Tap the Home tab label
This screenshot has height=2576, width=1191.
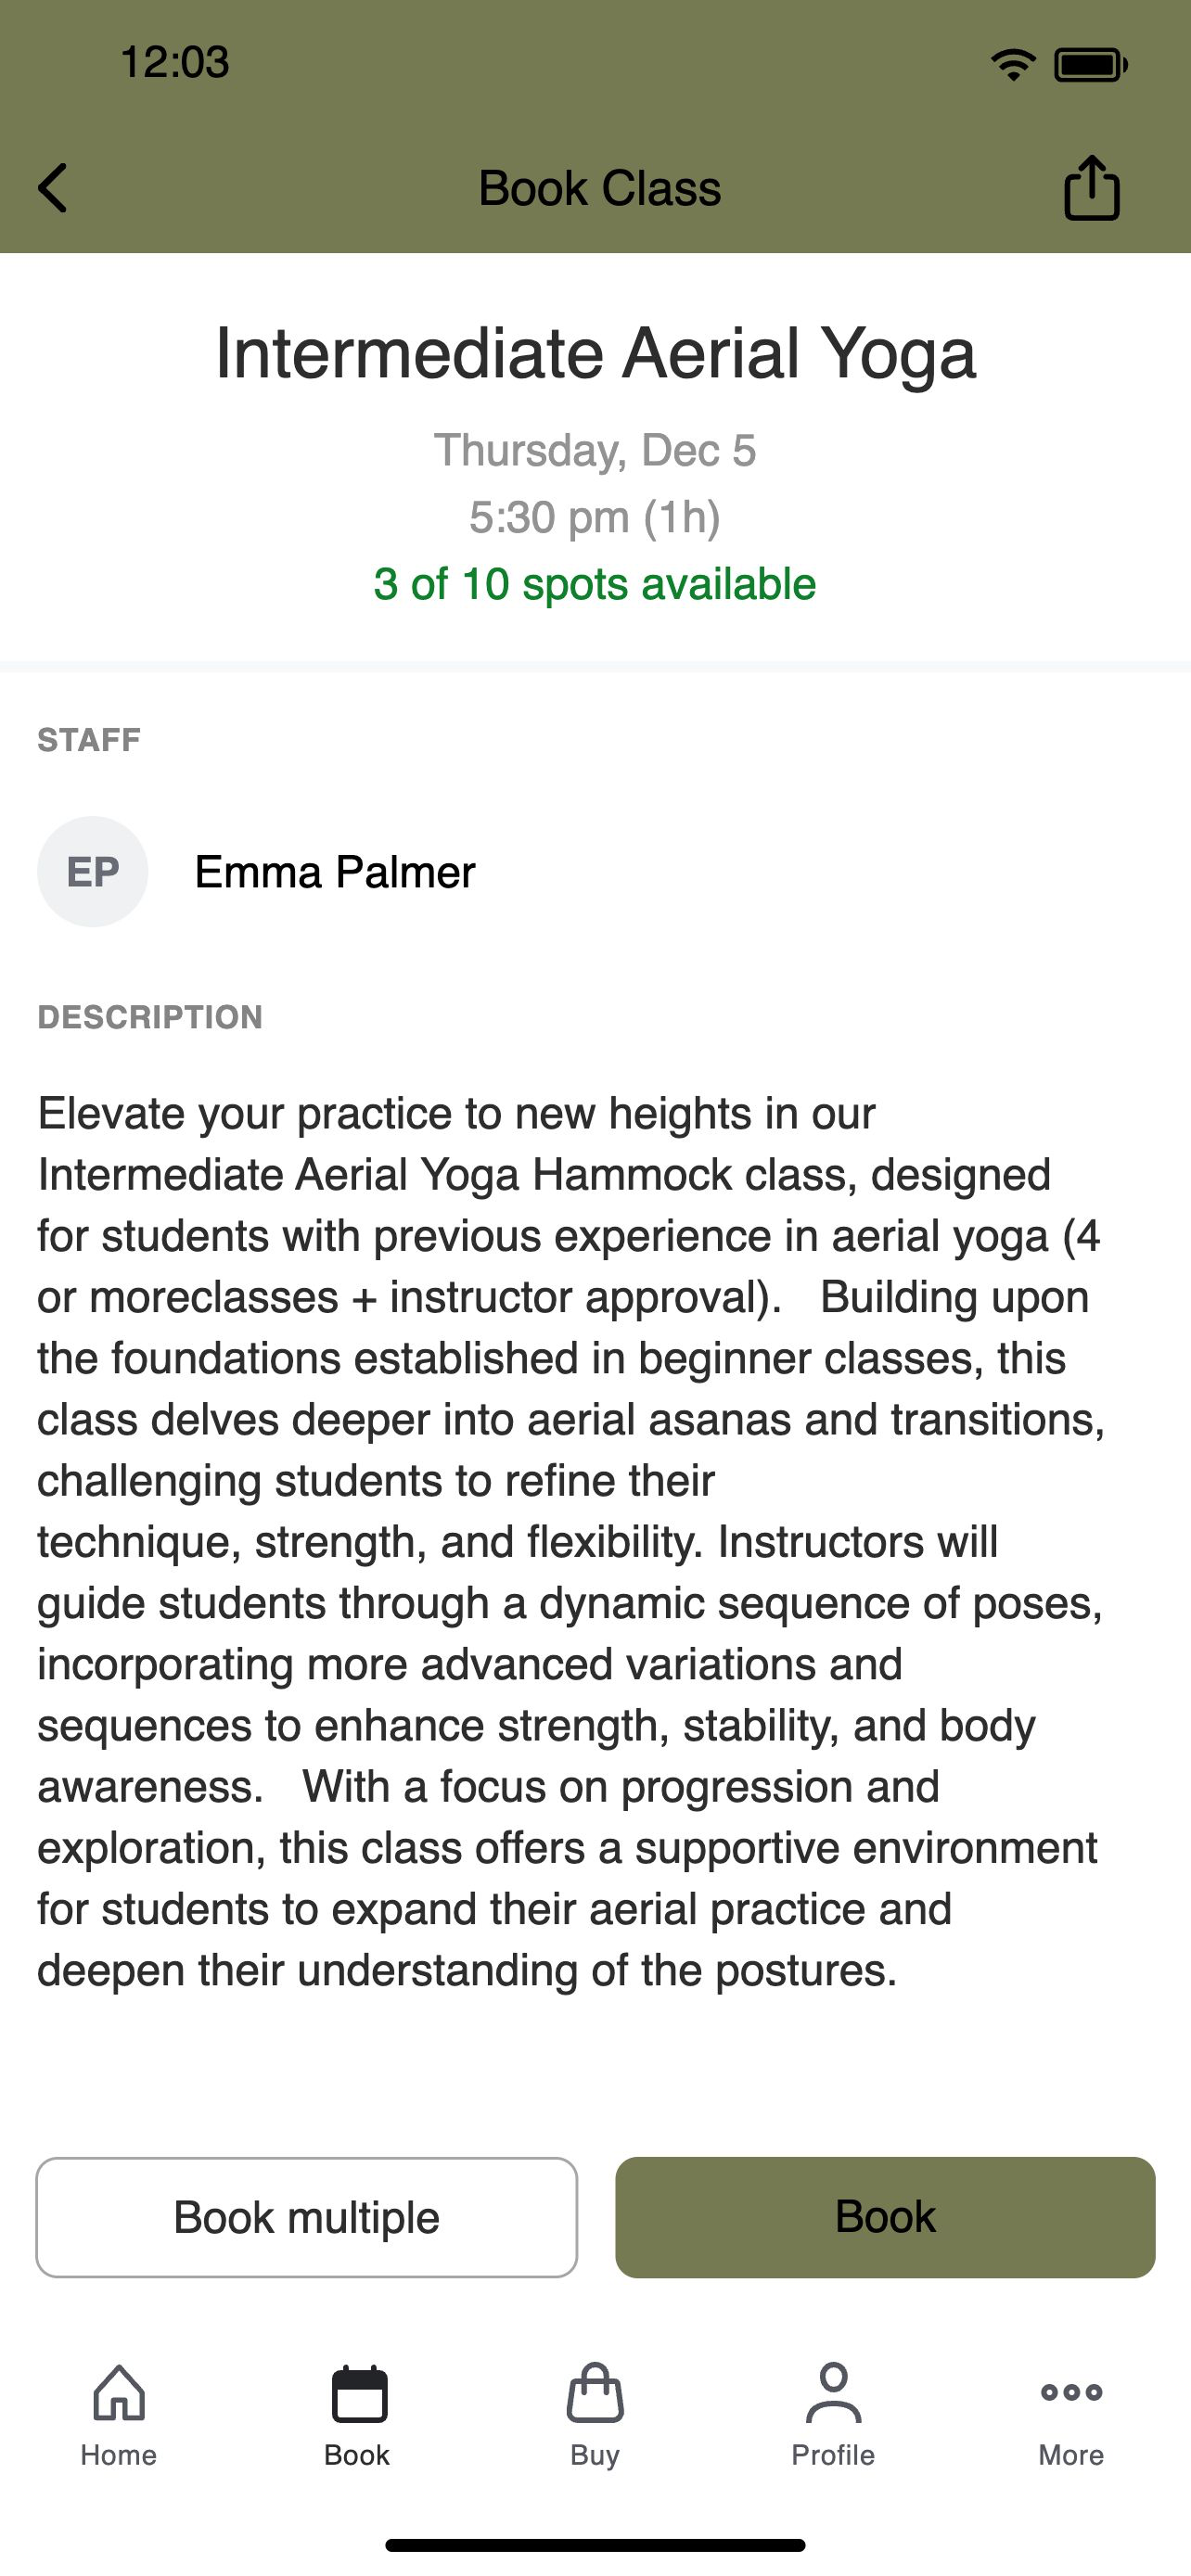[119, 2455]
